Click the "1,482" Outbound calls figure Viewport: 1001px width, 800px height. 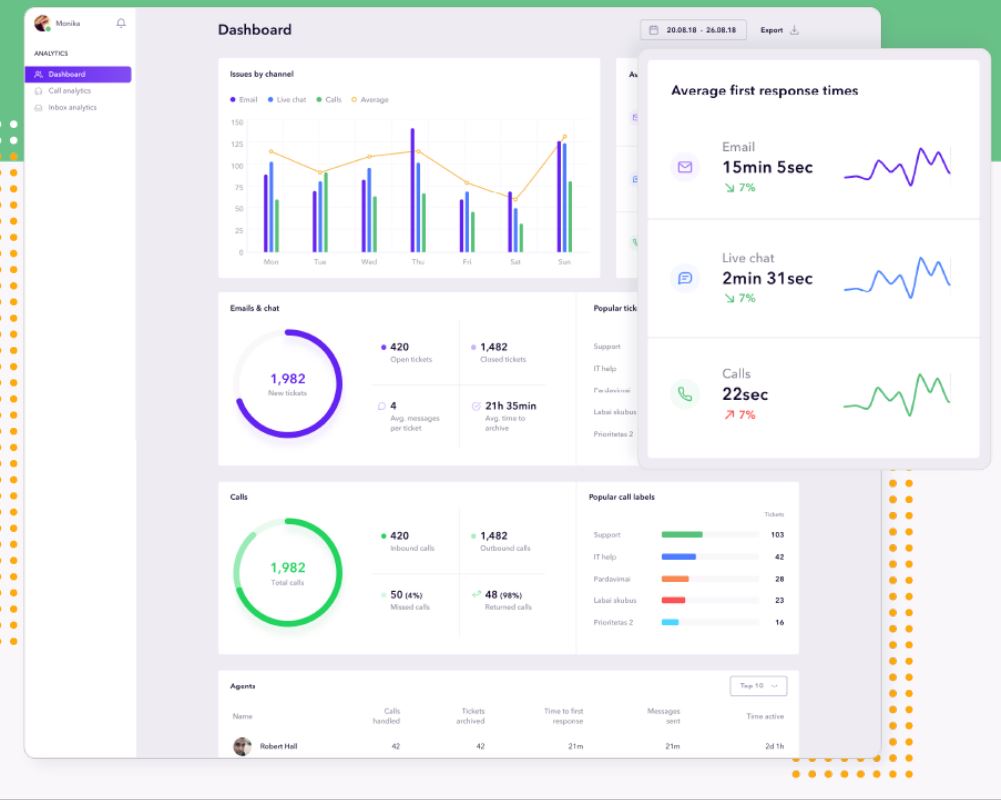[493, 536]
